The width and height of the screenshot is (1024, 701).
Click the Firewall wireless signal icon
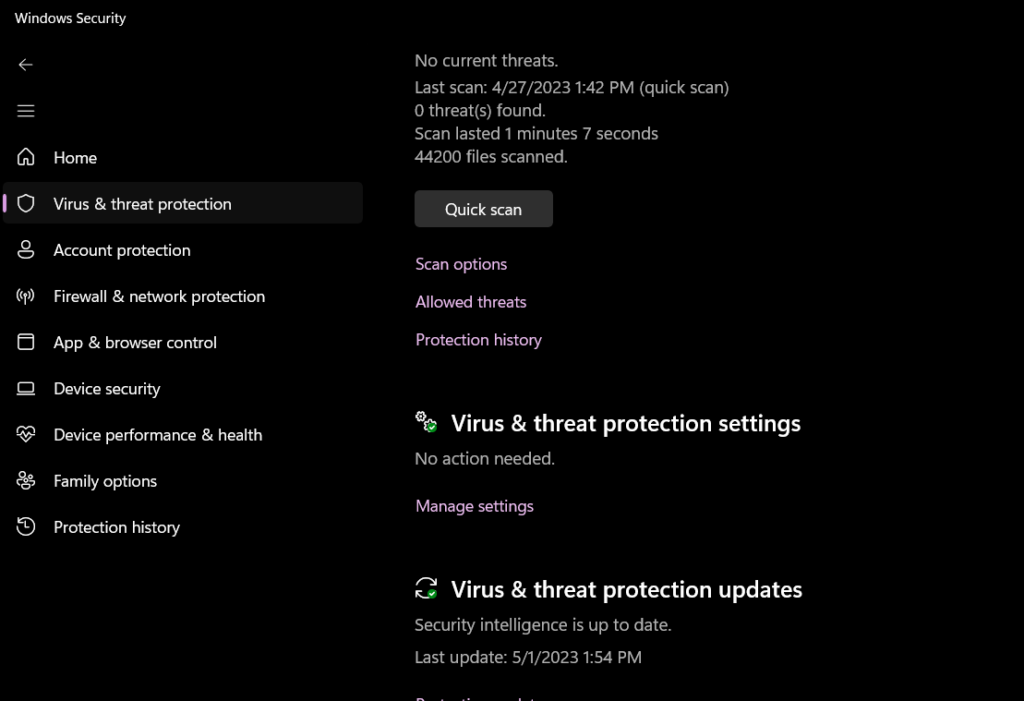(x=26, y=296)
